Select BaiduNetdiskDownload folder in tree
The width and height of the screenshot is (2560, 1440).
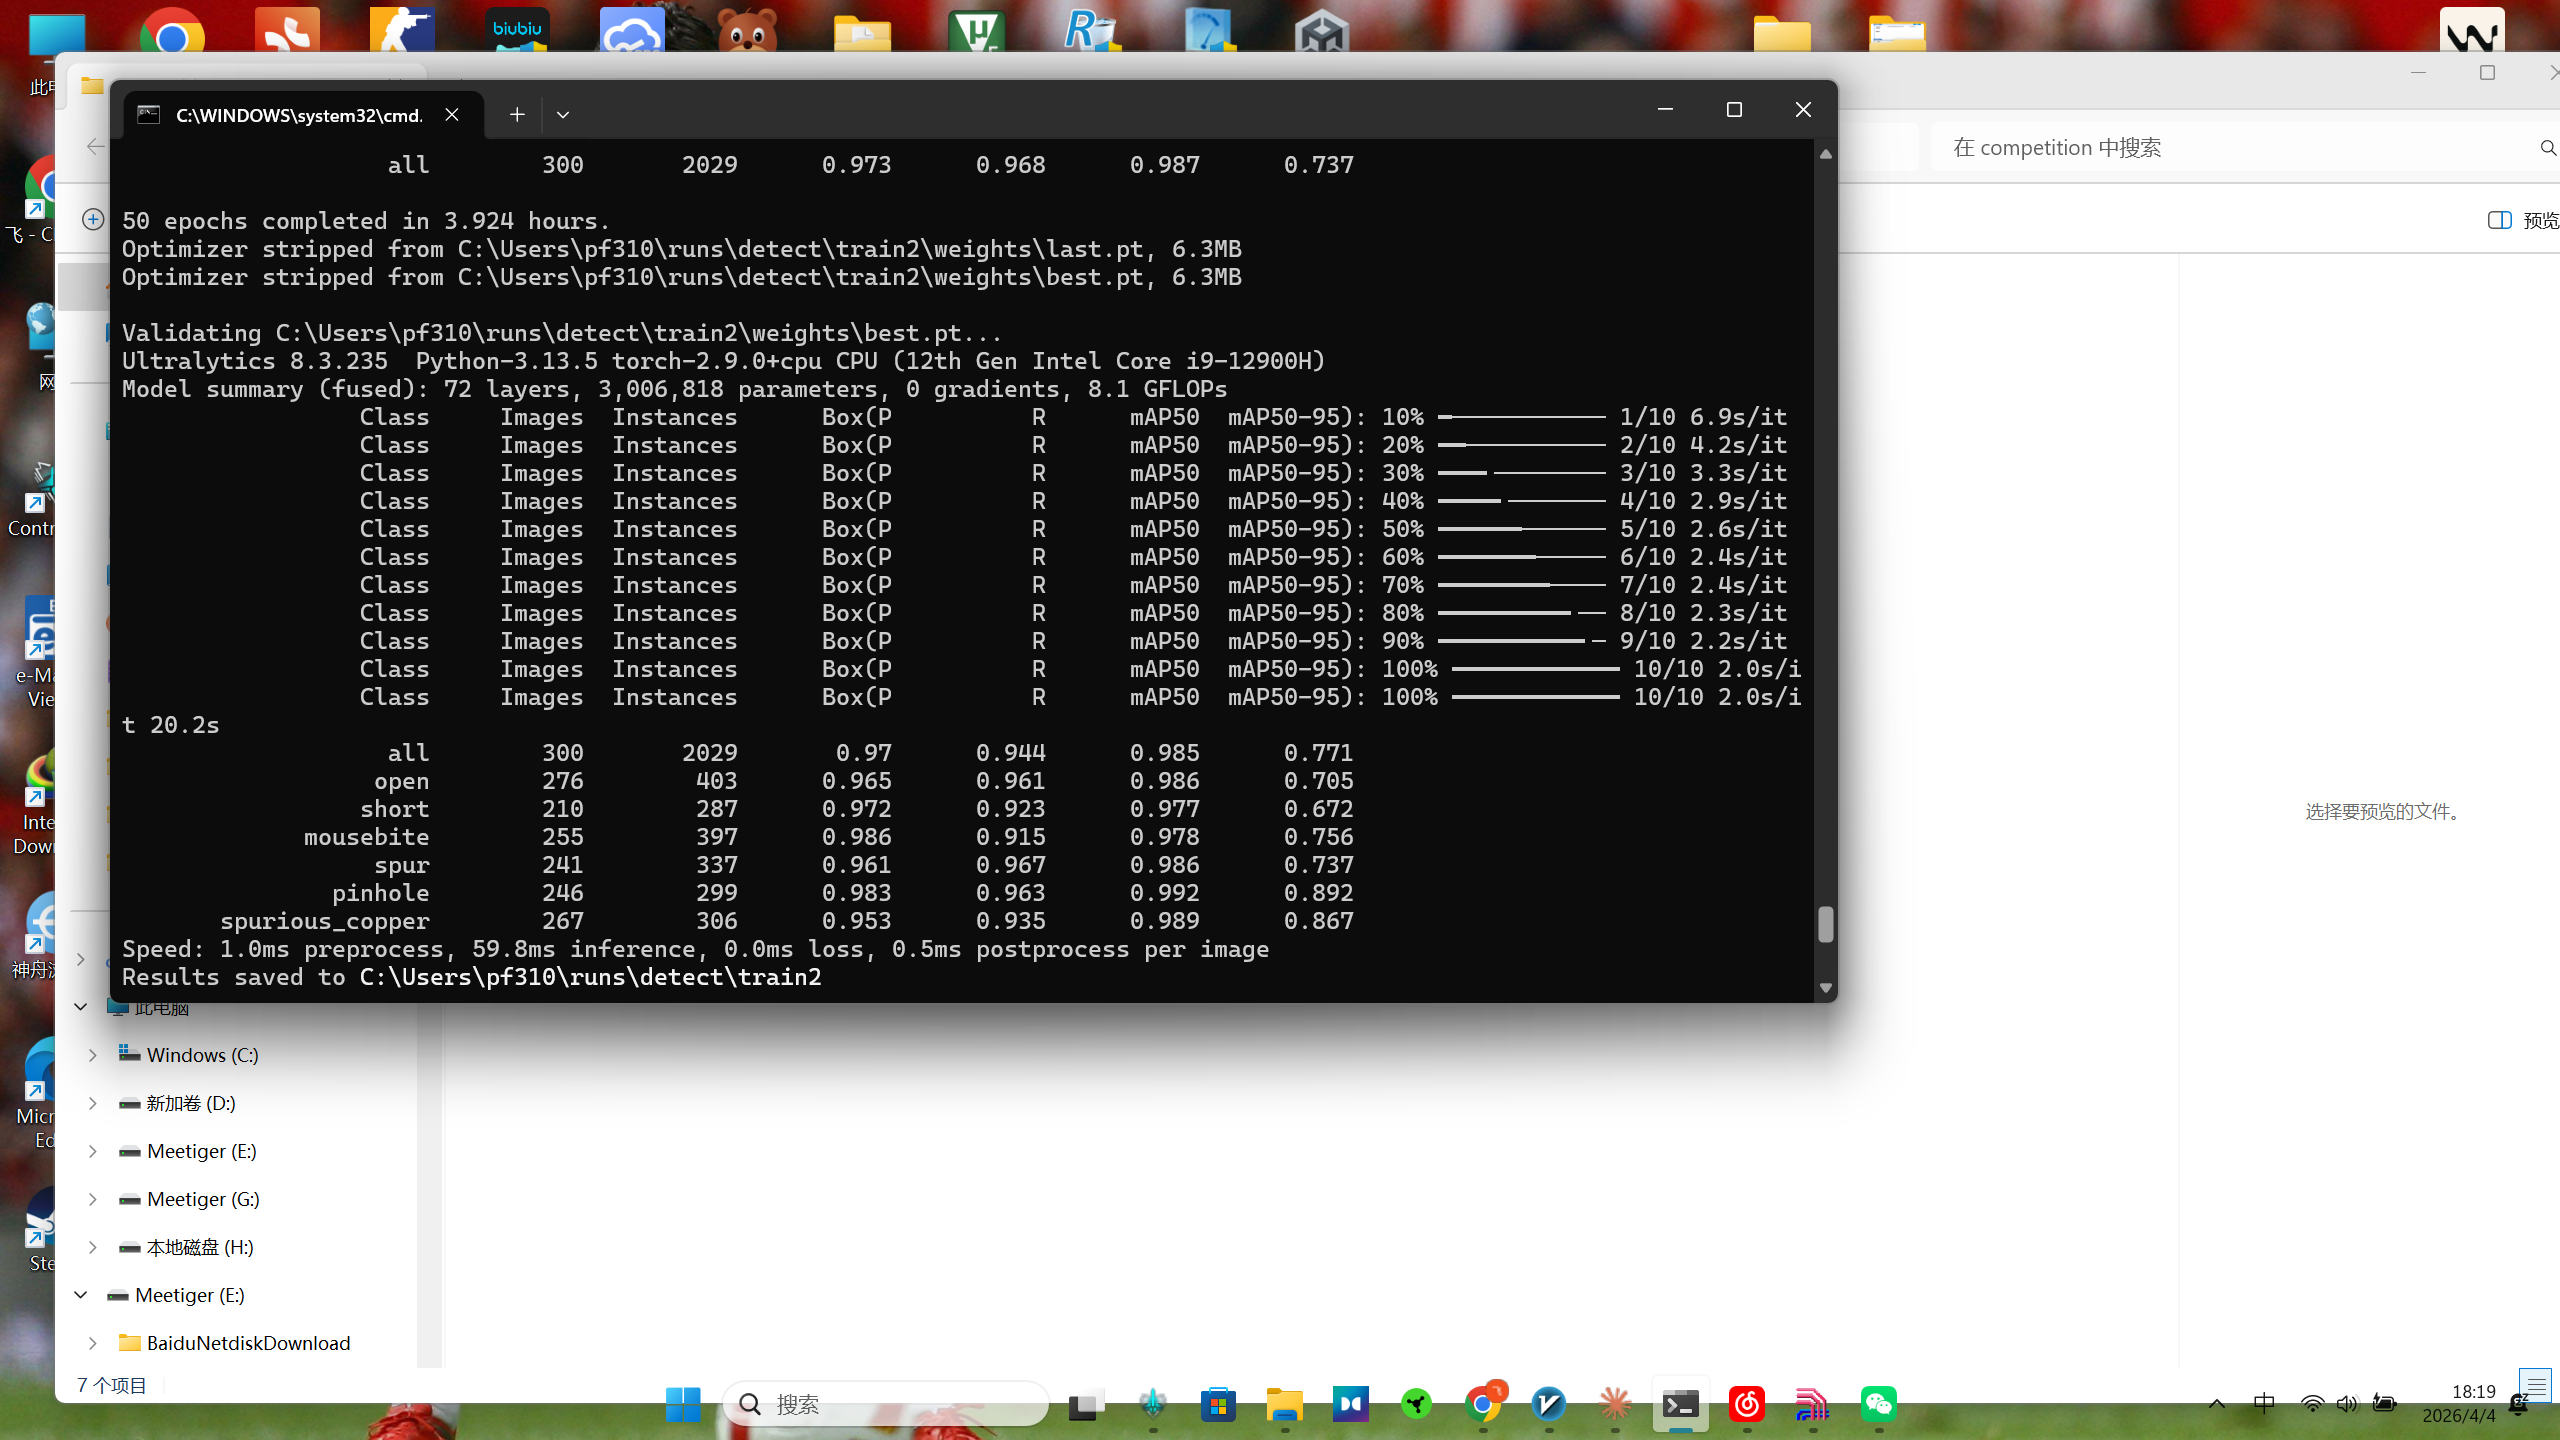[x=248, y=1343]
